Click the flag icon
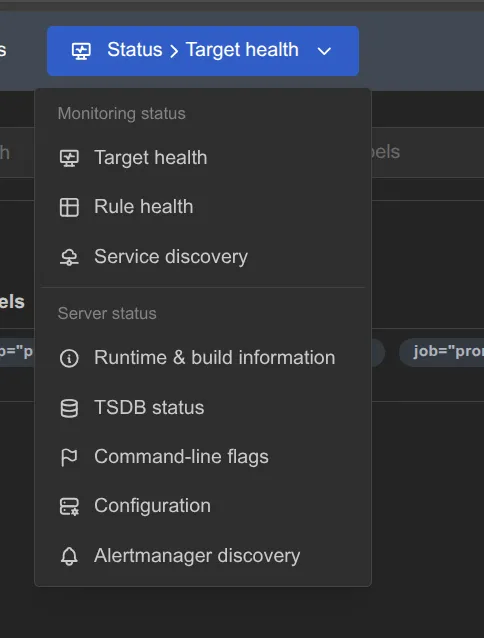The height and width of the screenshot is (638, 484). pos(69,457)
